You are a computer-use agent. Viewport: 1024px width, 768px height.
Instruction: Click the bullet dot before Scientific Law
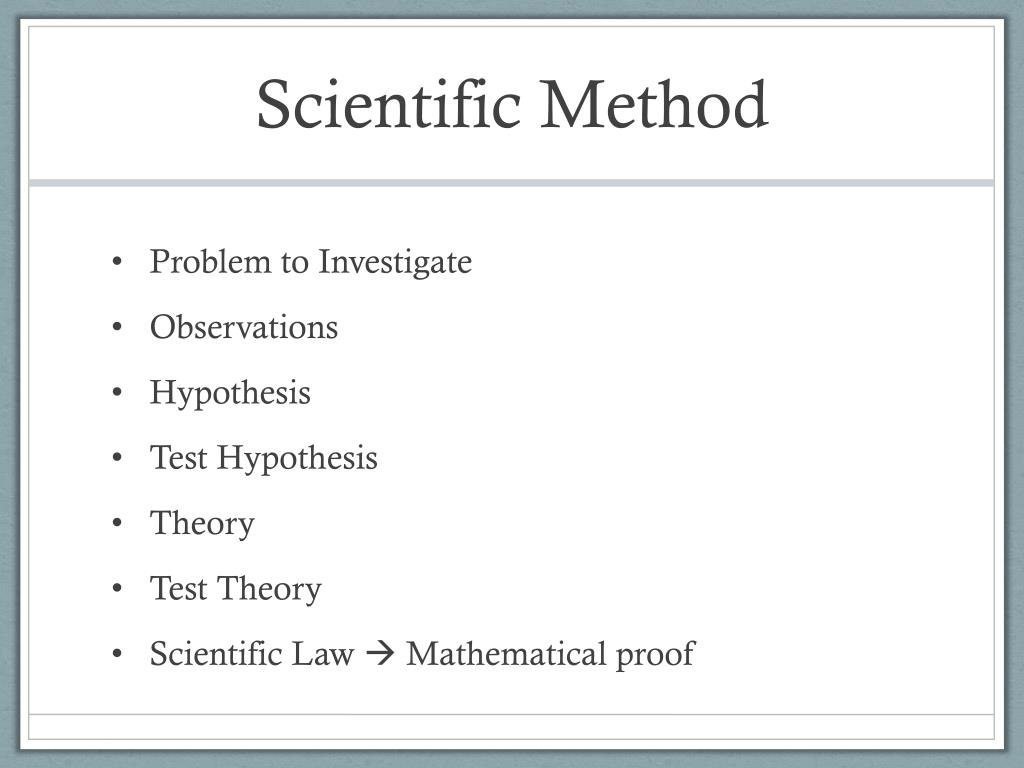pyautogui.click(x=117, y=653)
